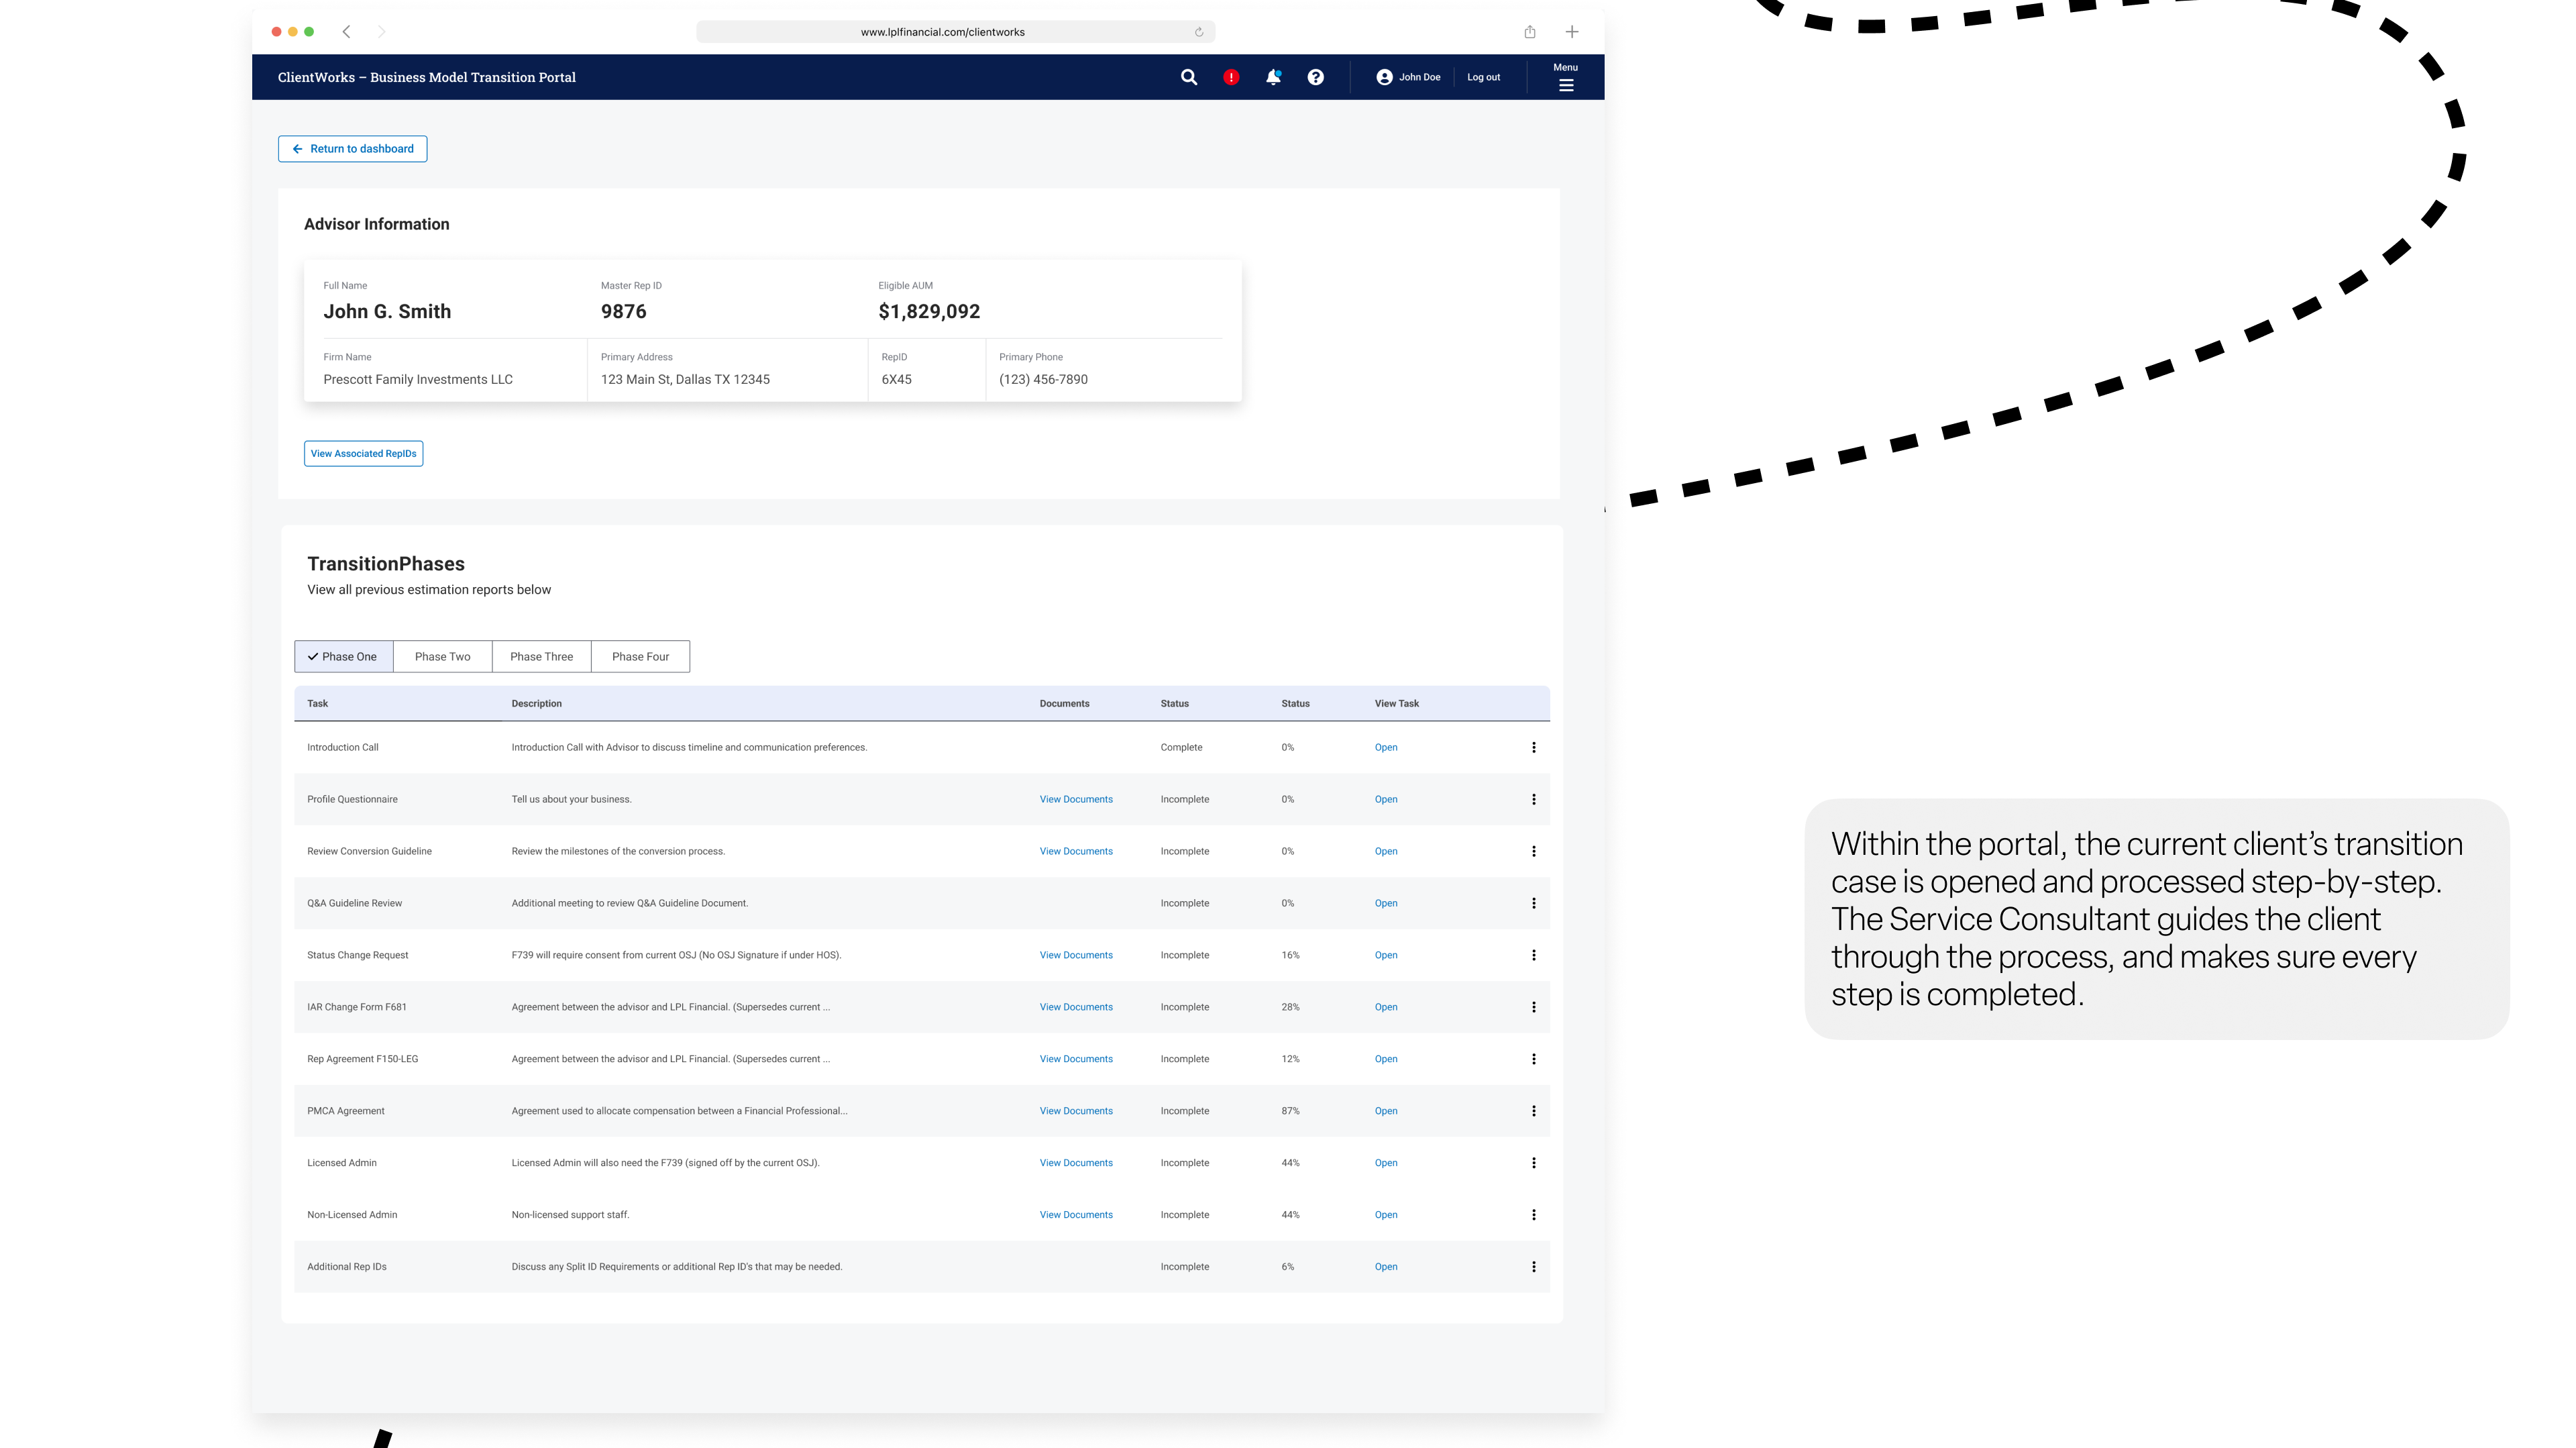Expand options for Introduction Call row
This screenshot has width=2576, height=1448.
tap(1533, 747)
